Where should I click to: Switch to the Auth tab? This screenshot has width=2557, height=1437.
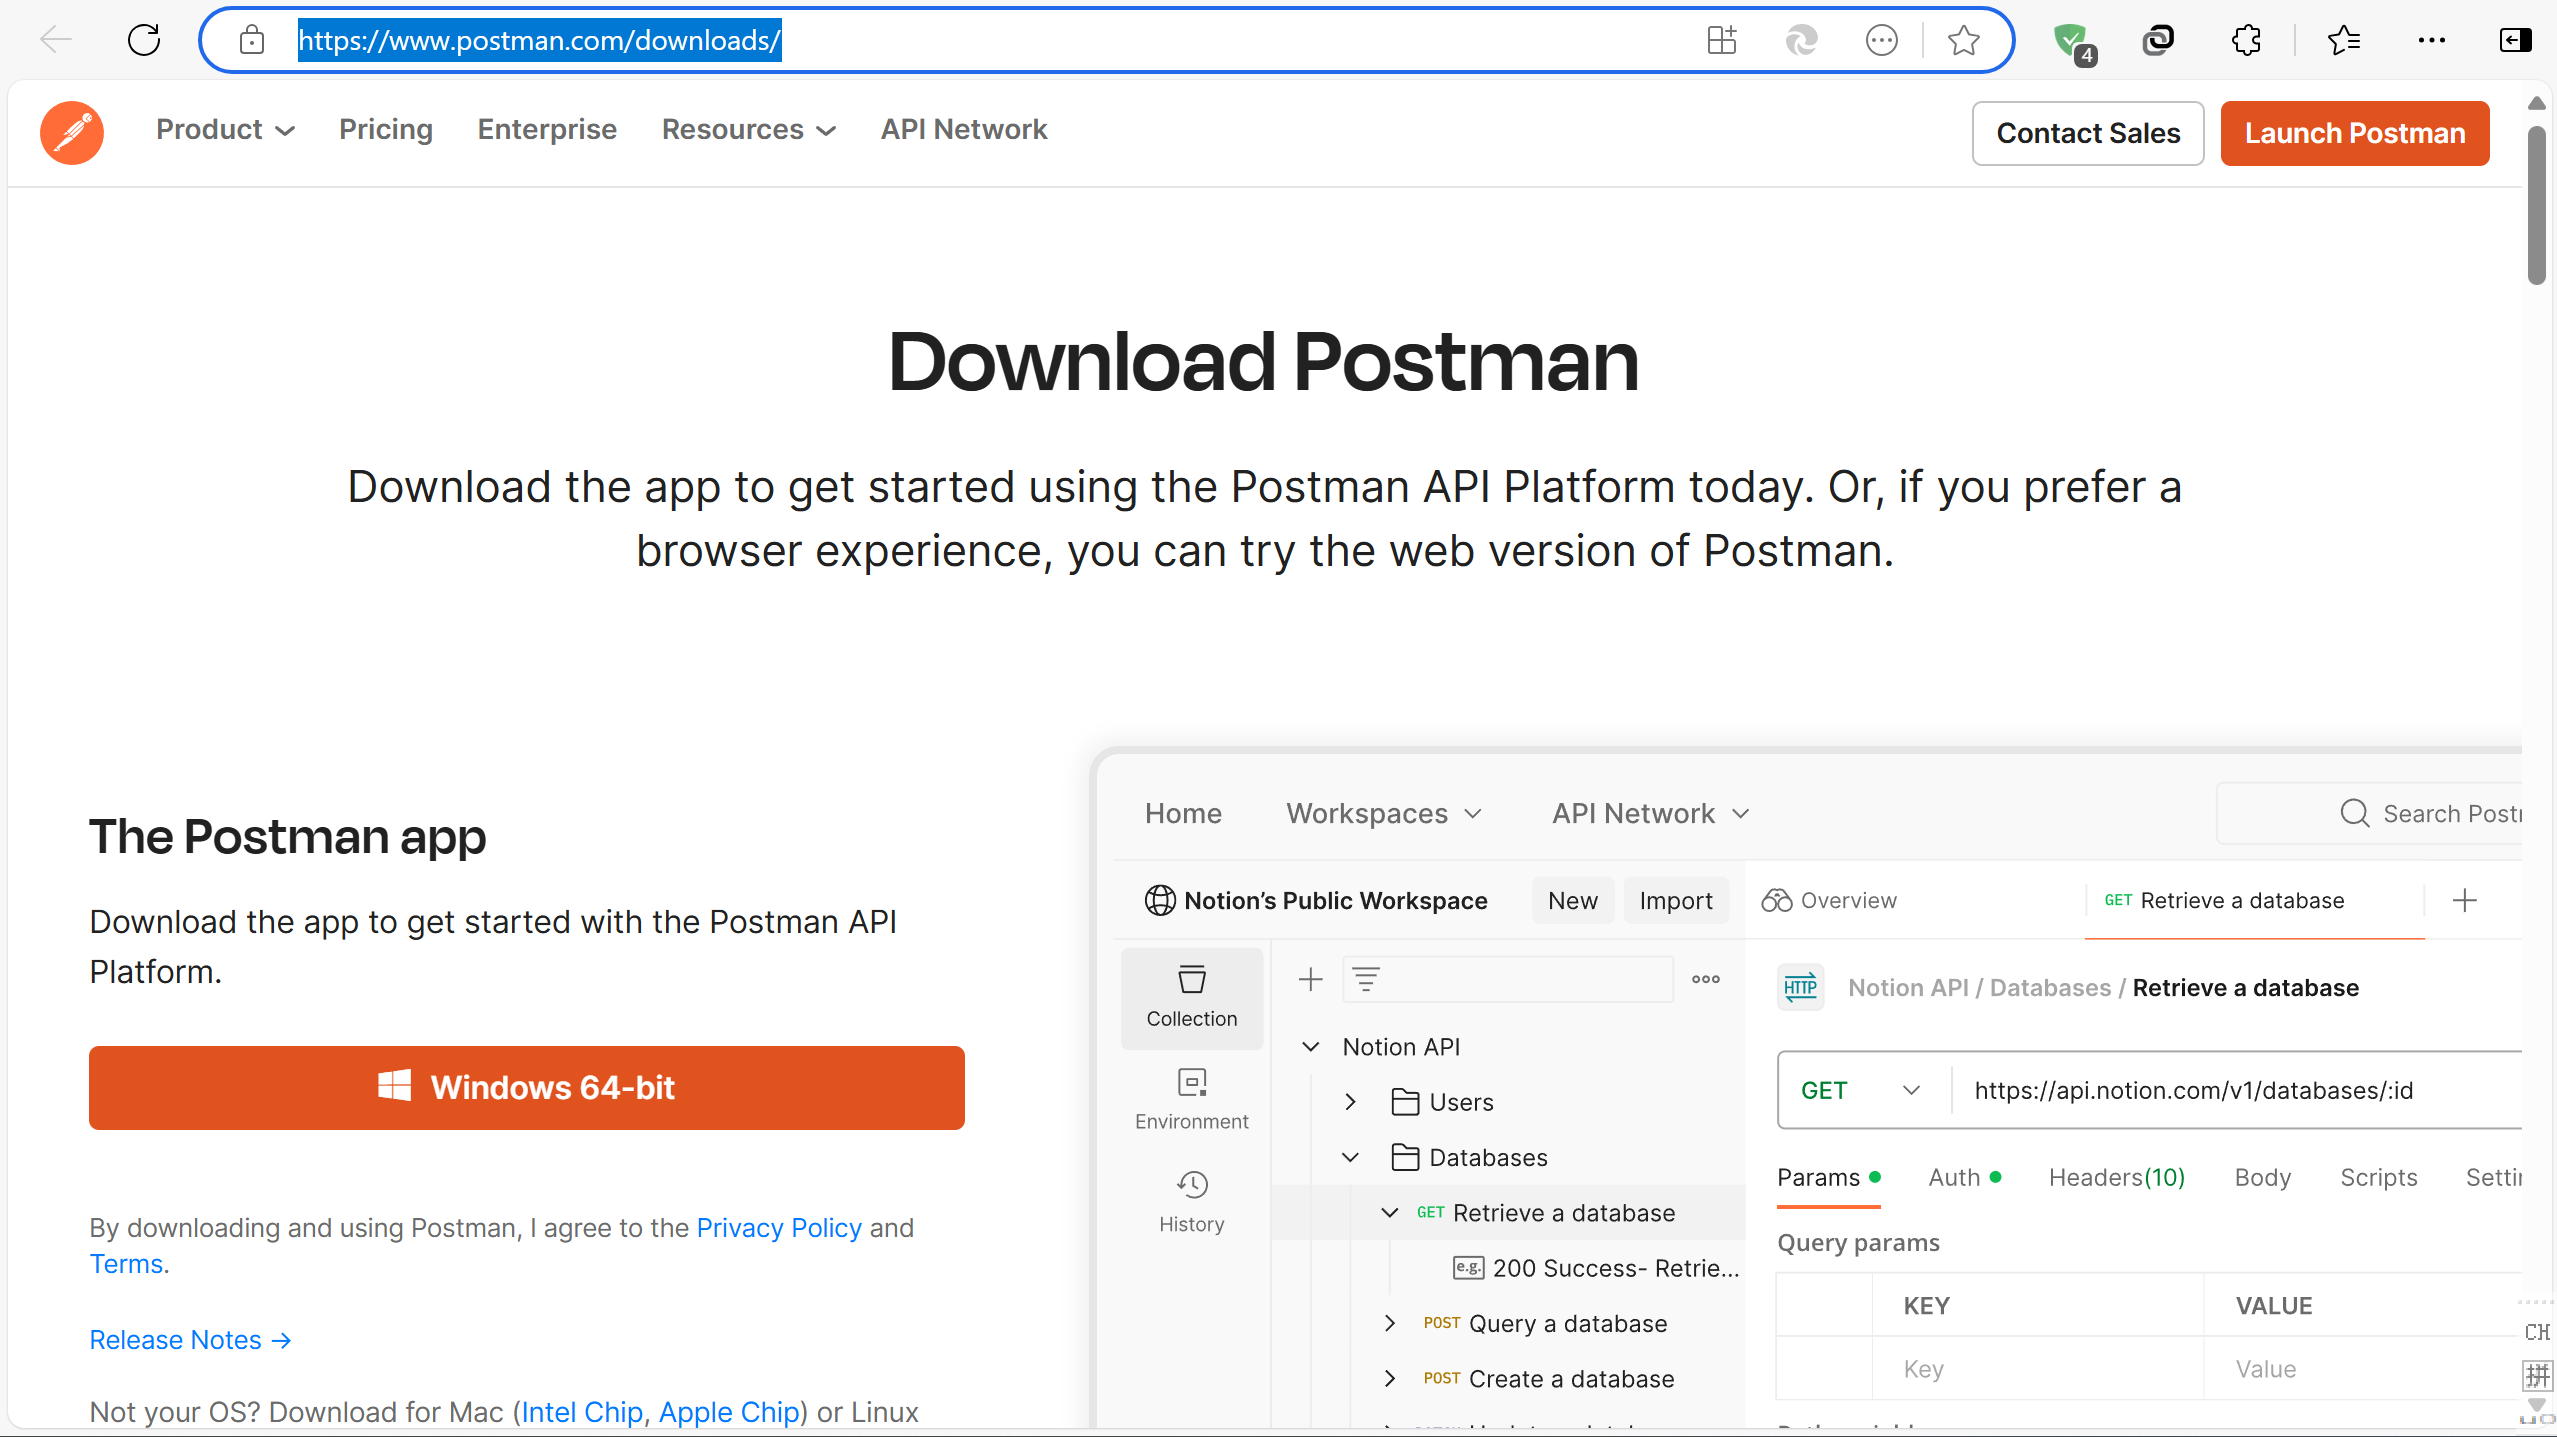pos(1964,1177)
